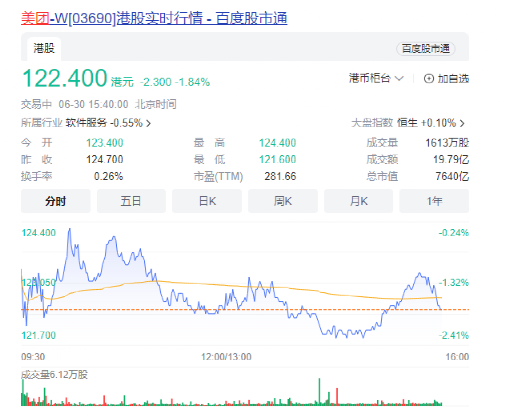Click the 09:30 time axis label

pyautogui.click(x=33, y=357)
